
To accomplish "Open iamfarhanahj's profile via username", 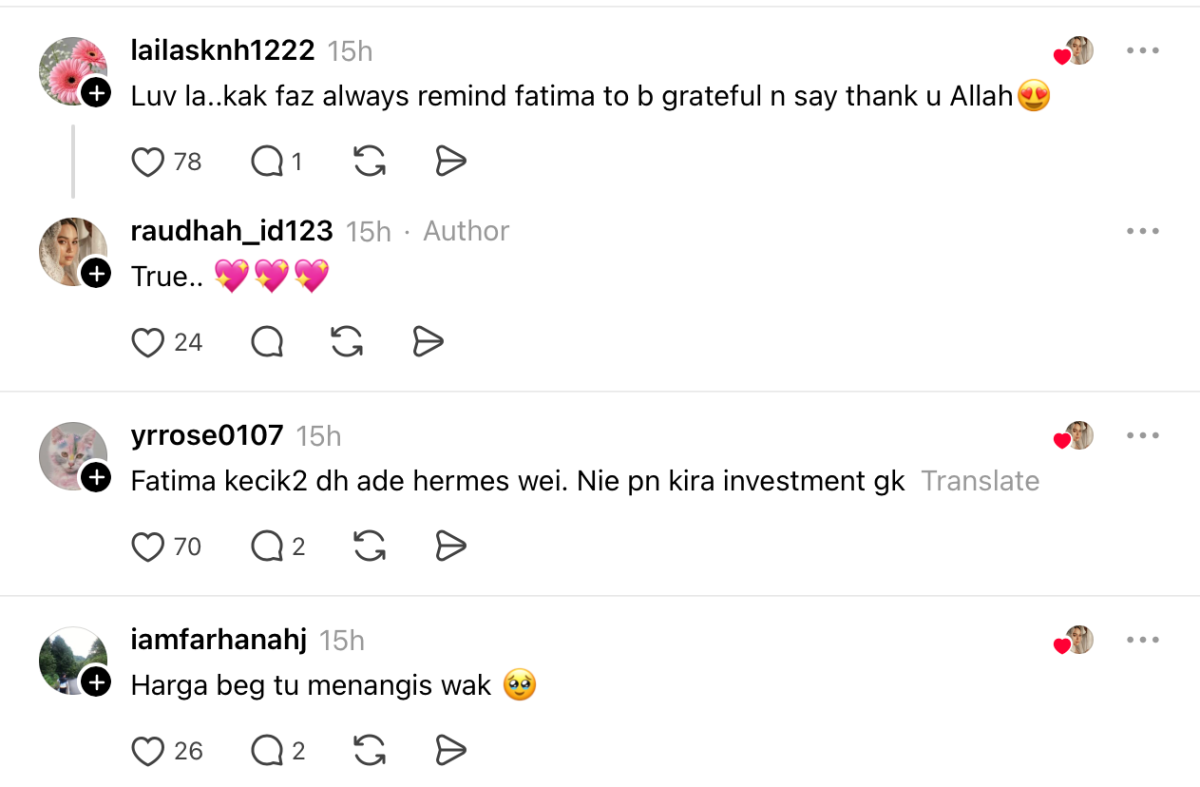I will (x=218, y=640).
